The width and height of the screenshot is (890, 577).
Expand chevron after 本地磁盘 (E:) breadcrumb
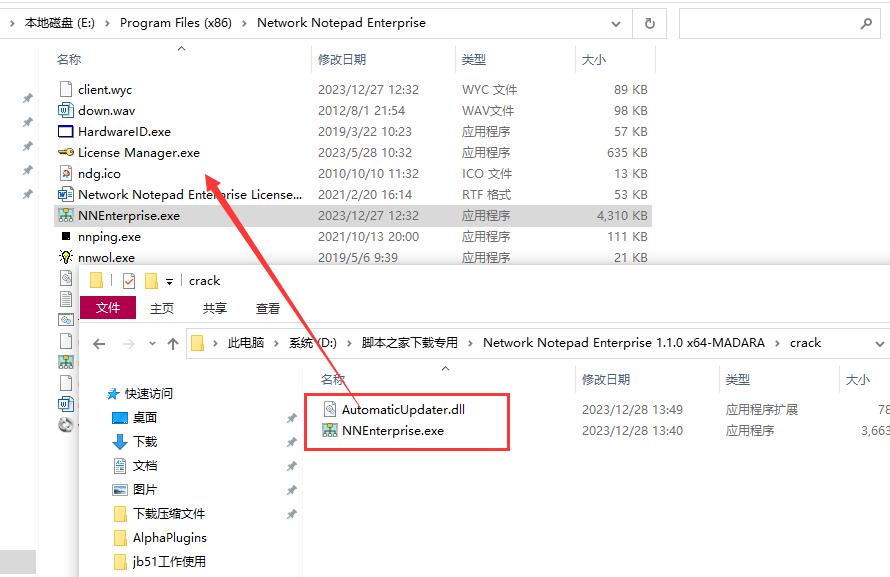(x=107, y=24)
